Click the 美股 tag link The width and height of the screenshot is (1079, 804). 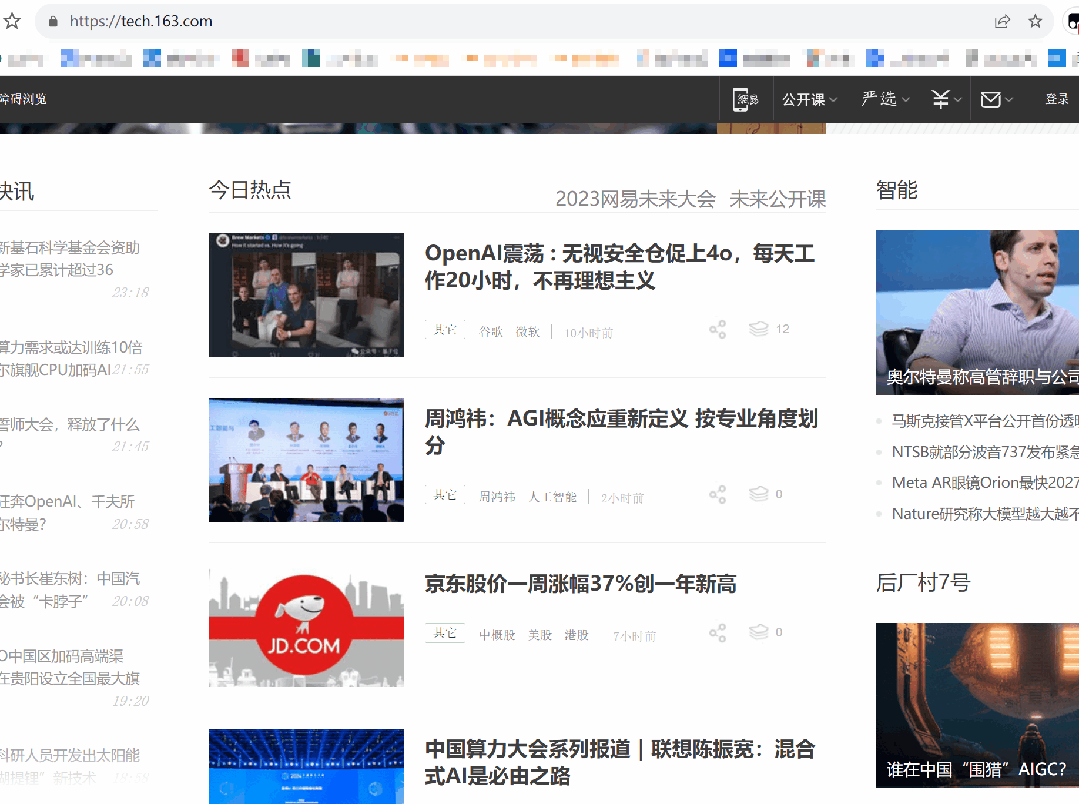coord(540,635)
